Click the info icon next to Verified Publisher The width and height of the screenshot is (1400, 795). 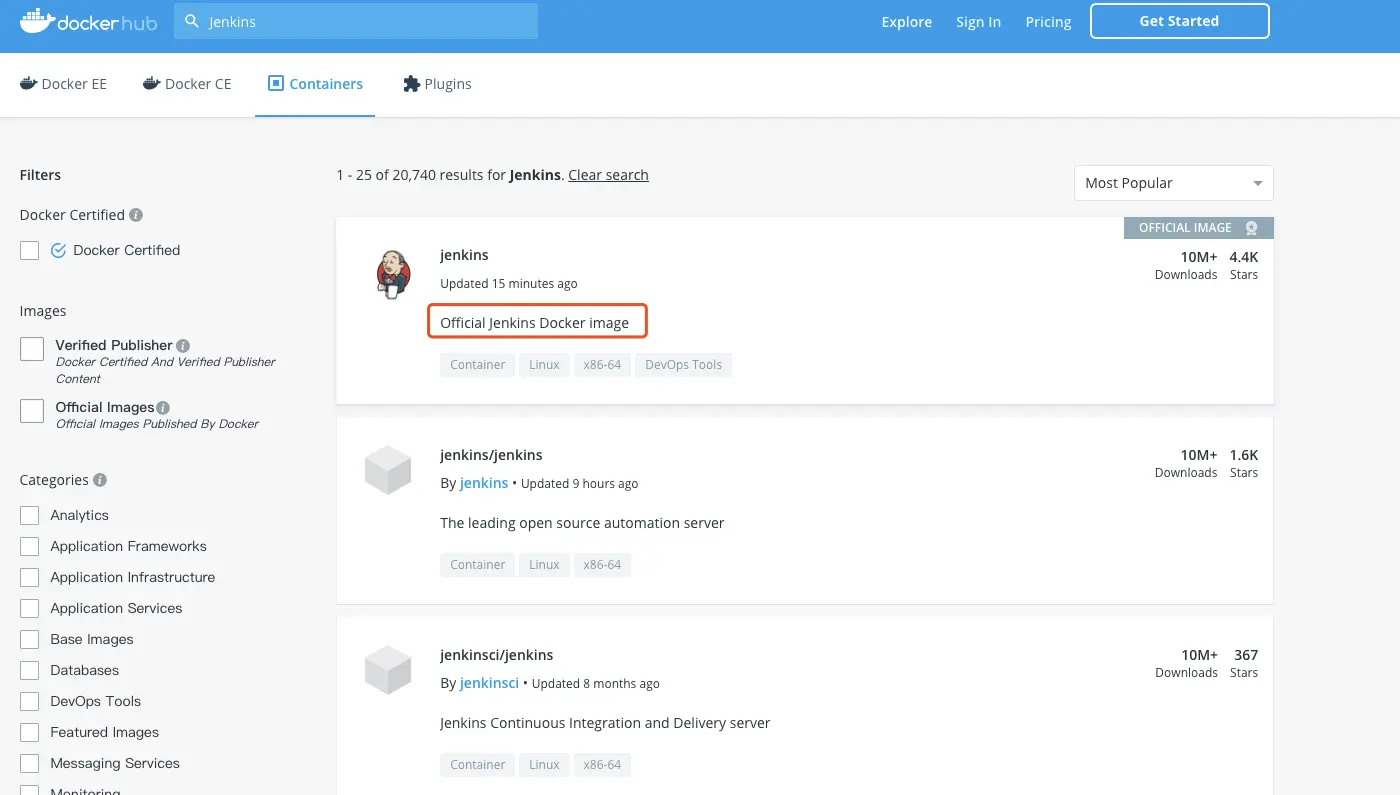pyautogui.click(x=183, y=345)
